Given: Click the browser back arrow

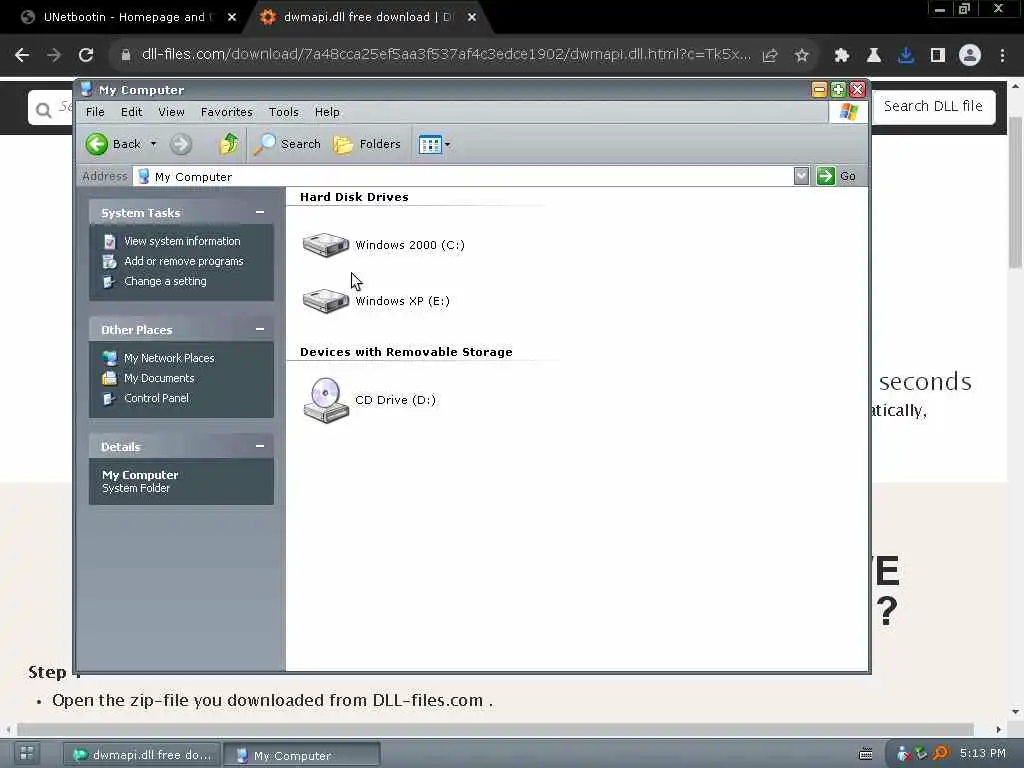Looking at the screenshot, I should click(22, 55).
